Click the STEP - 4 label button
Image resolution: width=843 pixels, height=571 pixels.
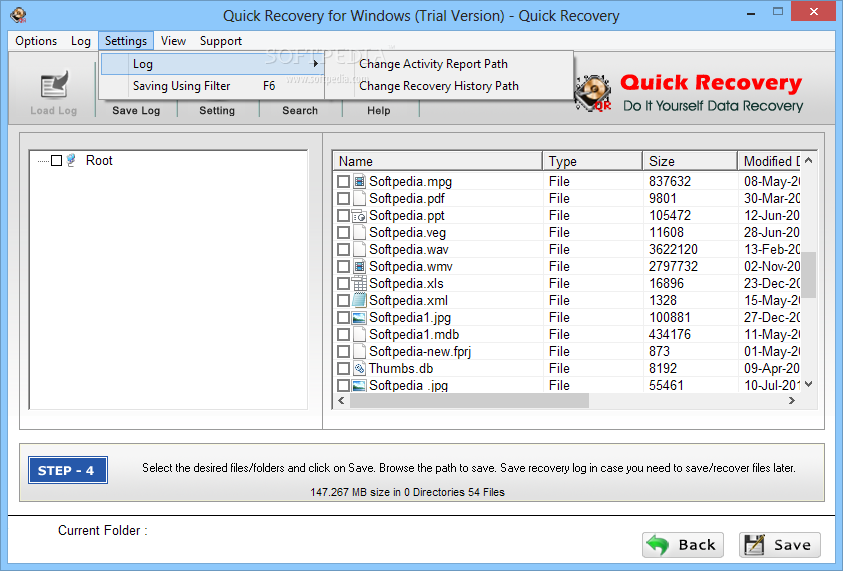(68, 470)
